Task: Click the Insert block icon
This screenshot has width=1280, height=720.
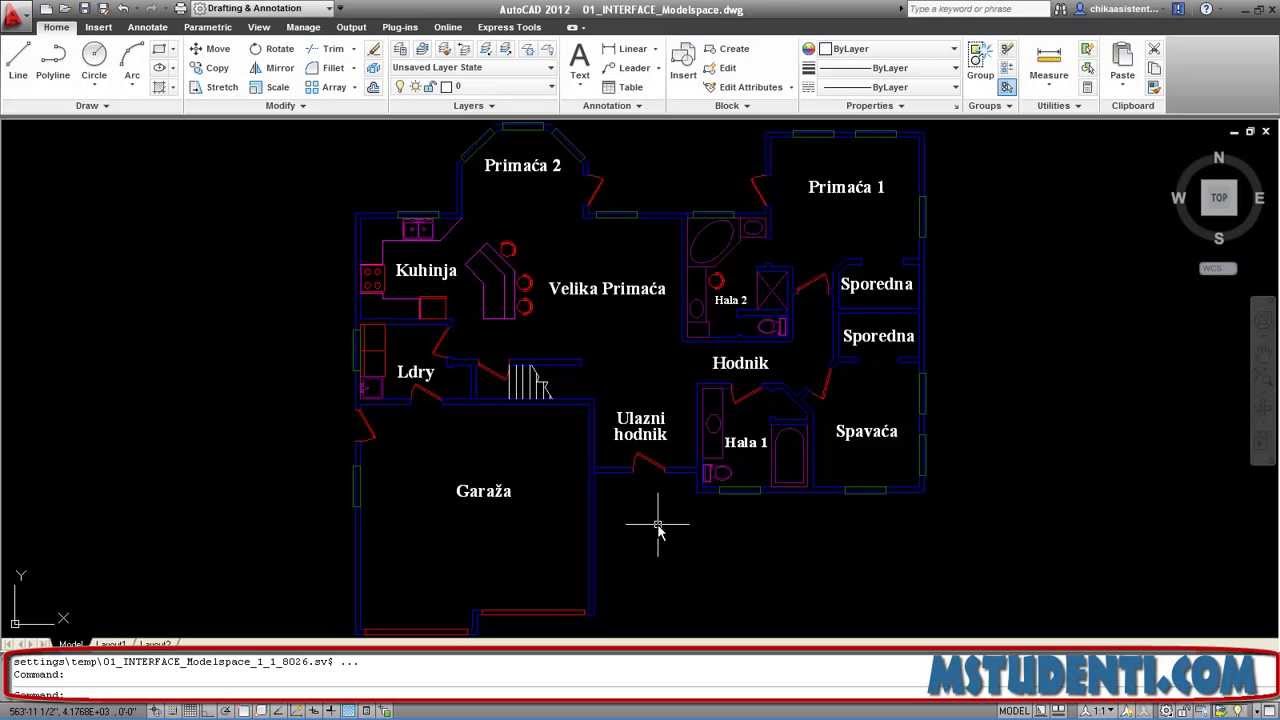Action: coord(683,61)
